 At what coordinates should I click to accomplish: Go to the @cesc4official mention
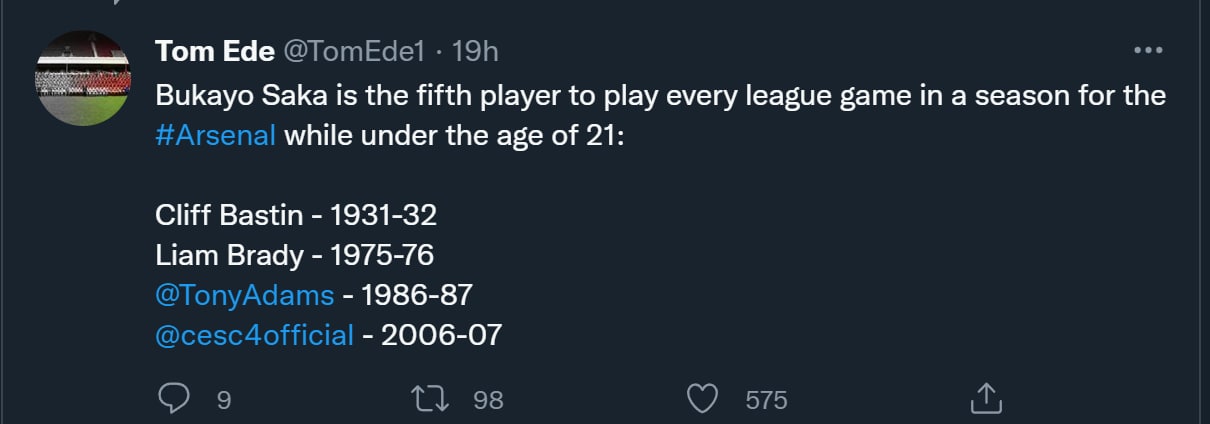[x=255, y=334]
